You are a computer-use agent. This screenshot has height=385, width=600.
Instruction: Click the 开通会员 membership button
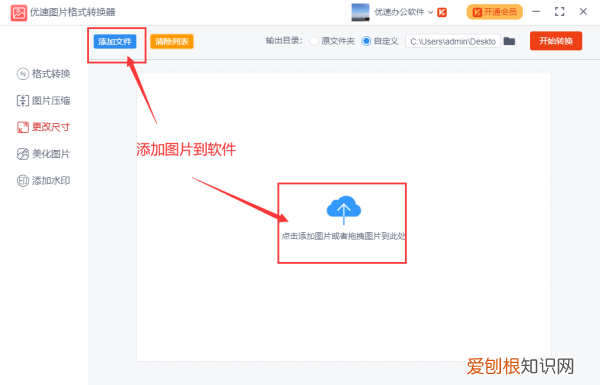(x=494, y=12)
